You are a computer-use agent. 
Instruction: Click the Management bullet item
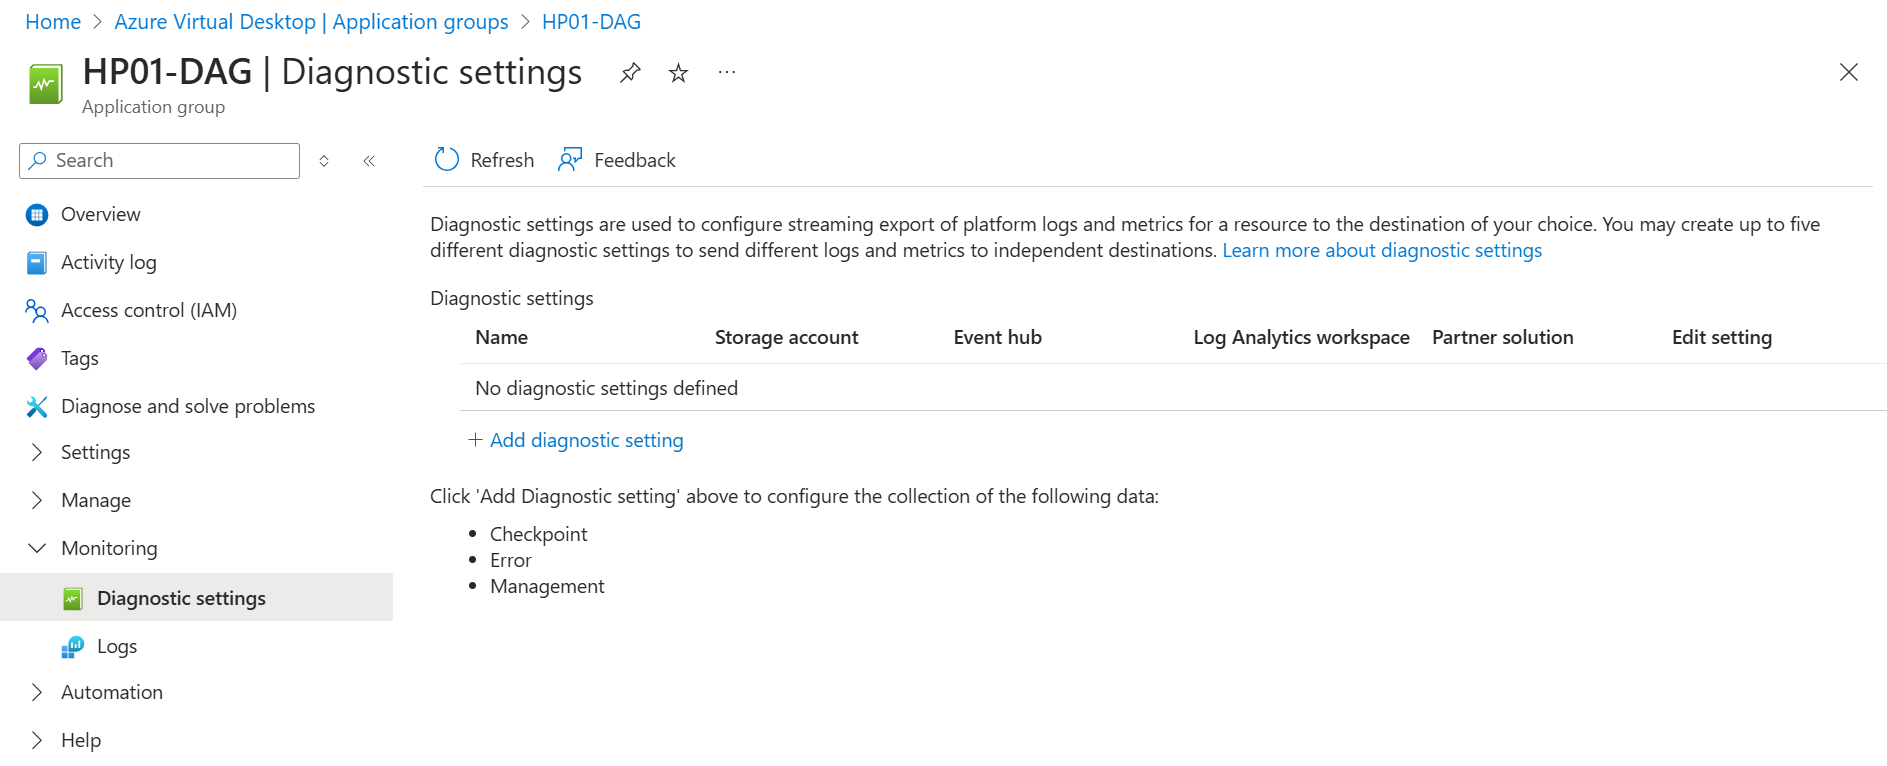tap(547, 587)
